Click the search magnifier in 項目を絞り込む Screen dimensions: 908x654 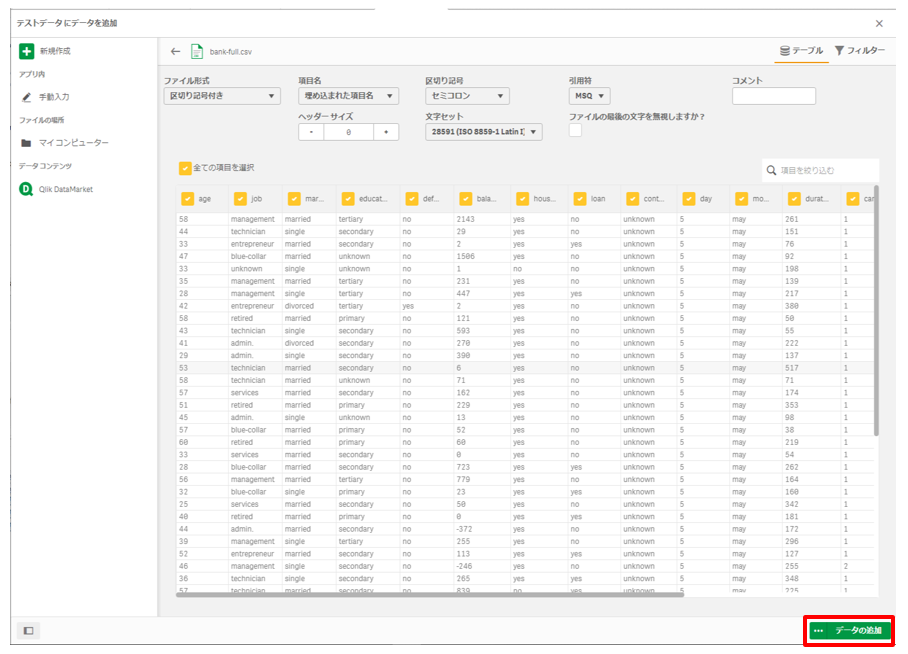click(x=770, y=170)
